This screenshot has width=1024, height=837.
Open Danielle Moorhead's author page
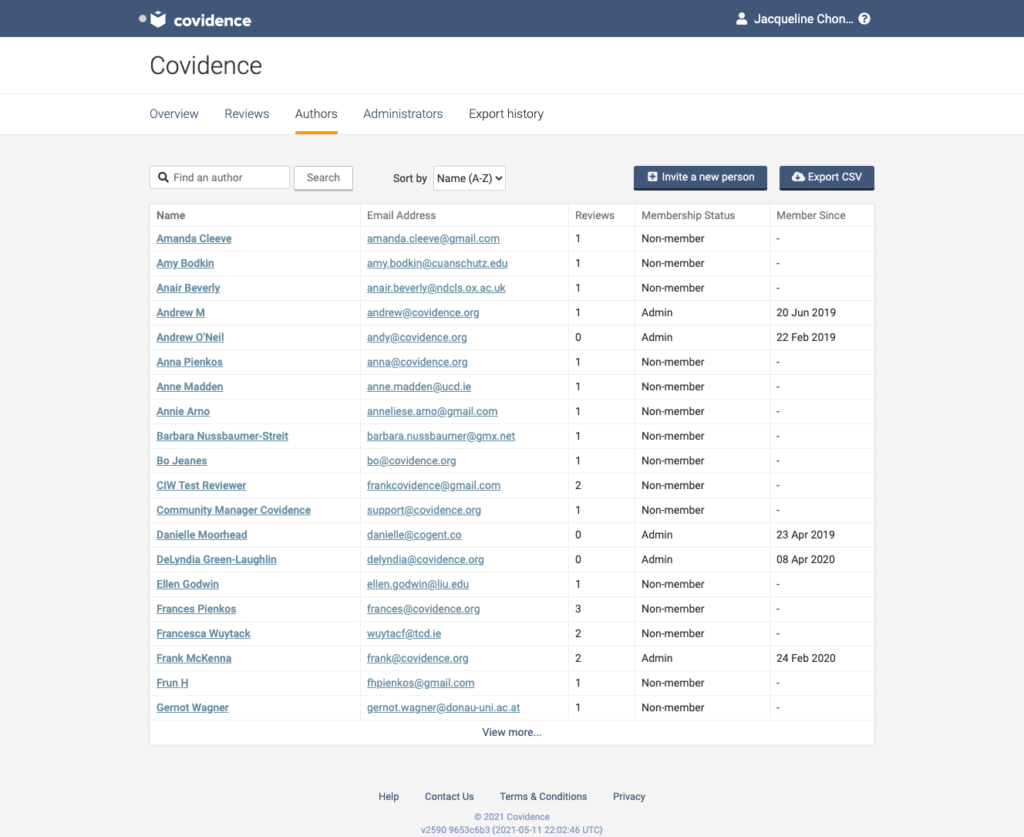coord(201,535)
